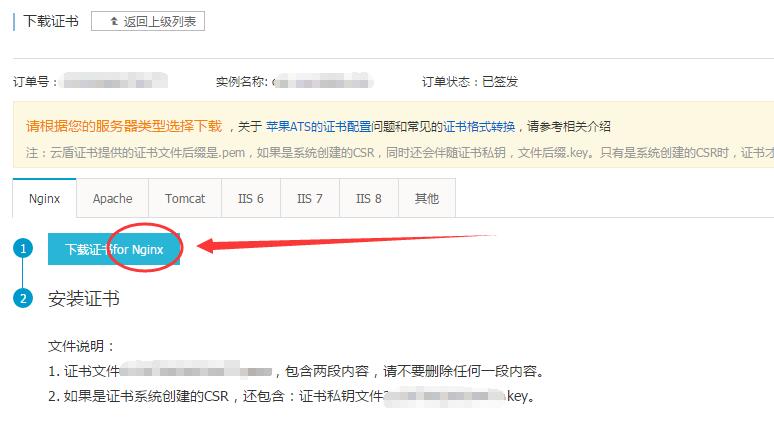774x435 pixels.
Task: Click the 安装证书 step heading
Action: coord(84,299)
